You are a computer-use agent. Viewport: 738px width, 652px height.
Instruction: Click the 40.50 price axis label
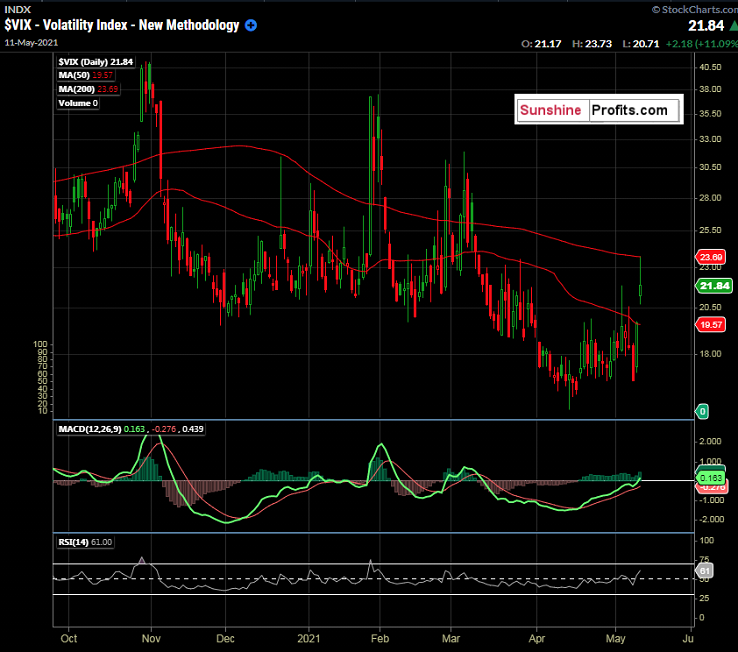click(x=710, y=67)
